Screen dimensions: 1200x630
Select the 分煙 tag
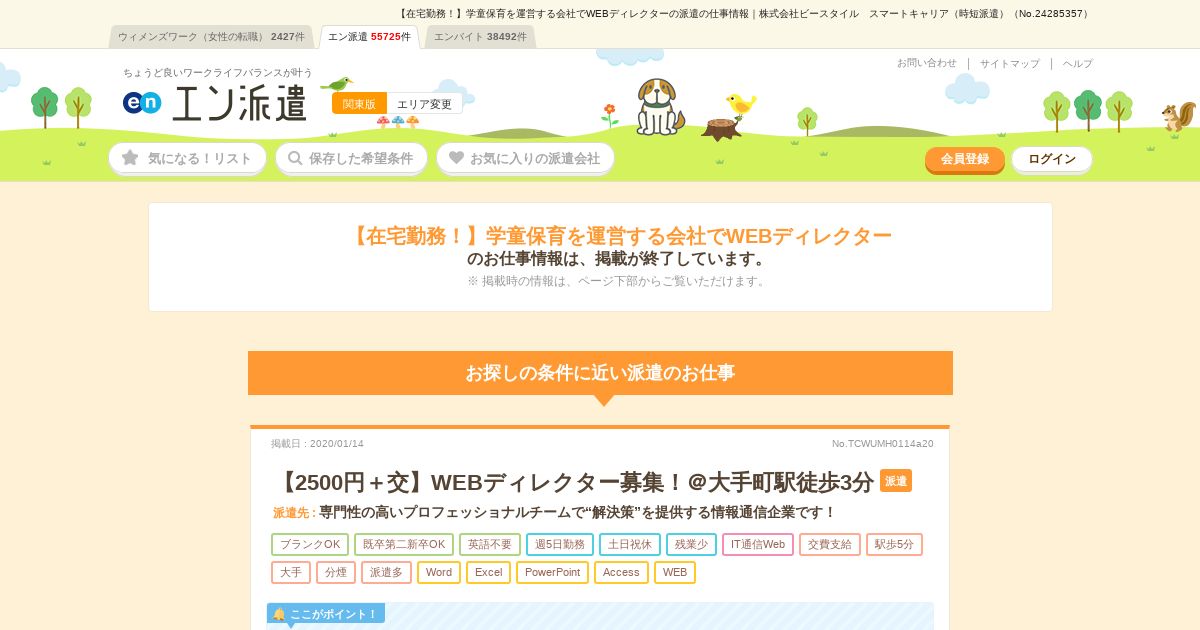pos(336,573)
